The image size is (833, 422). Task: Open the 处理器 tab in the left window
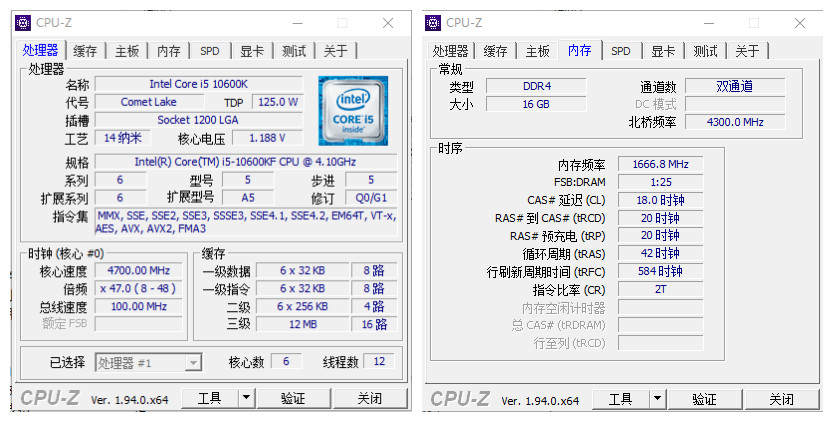coord(40,50)
